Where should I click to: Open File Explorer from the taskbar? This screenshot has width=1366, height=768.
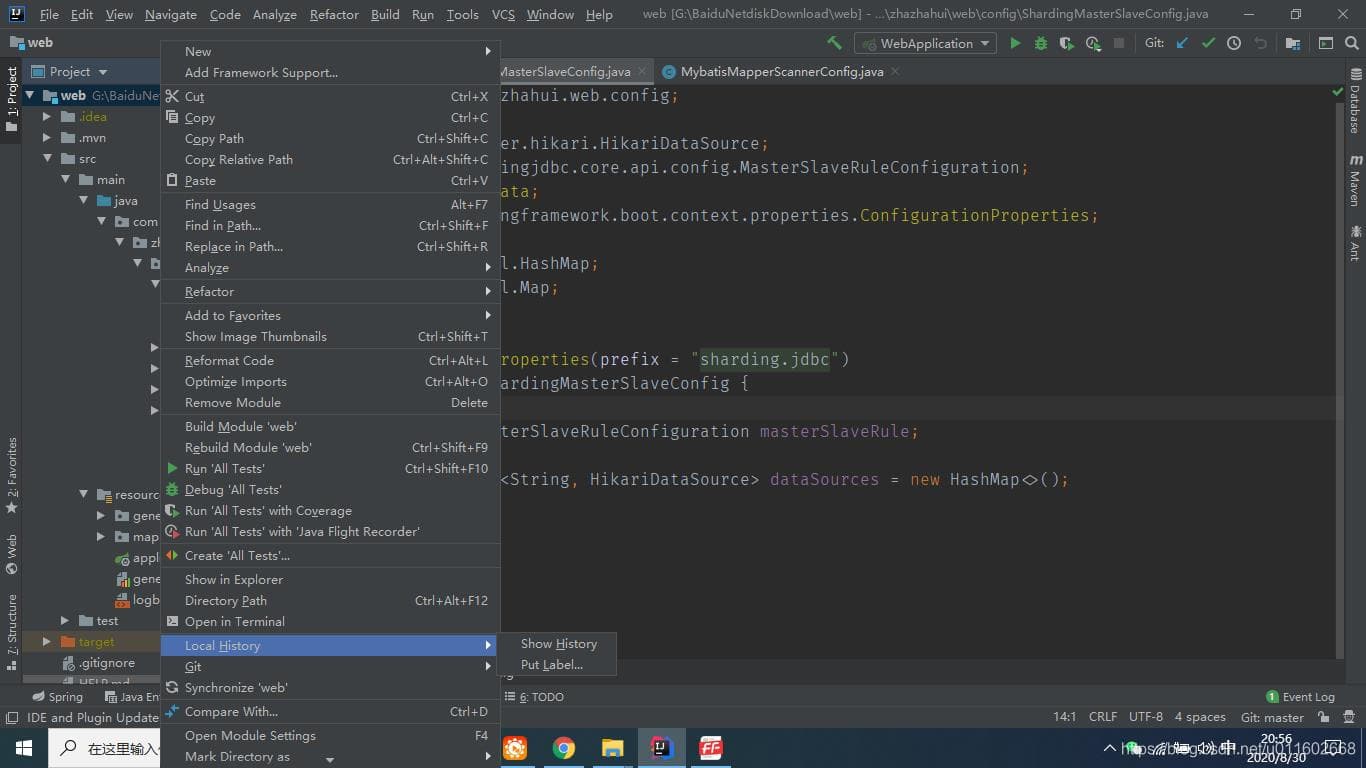click(x=613, y=748)
